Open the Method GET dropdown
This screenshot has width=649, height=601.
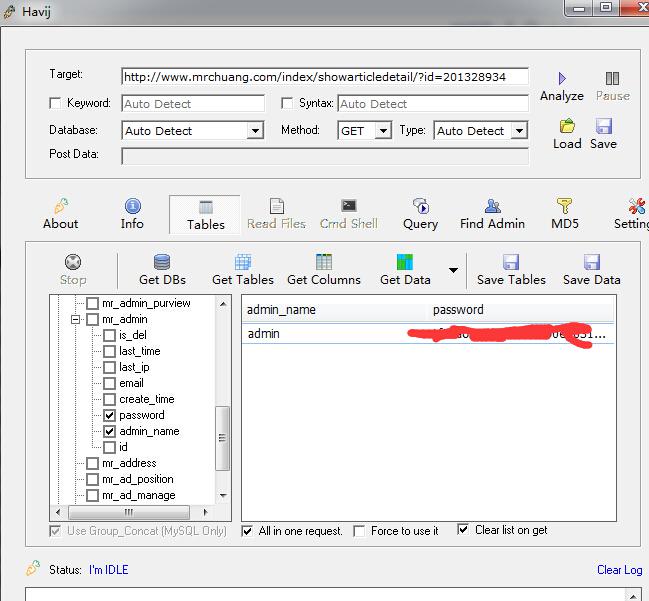[x=384, y=131]
